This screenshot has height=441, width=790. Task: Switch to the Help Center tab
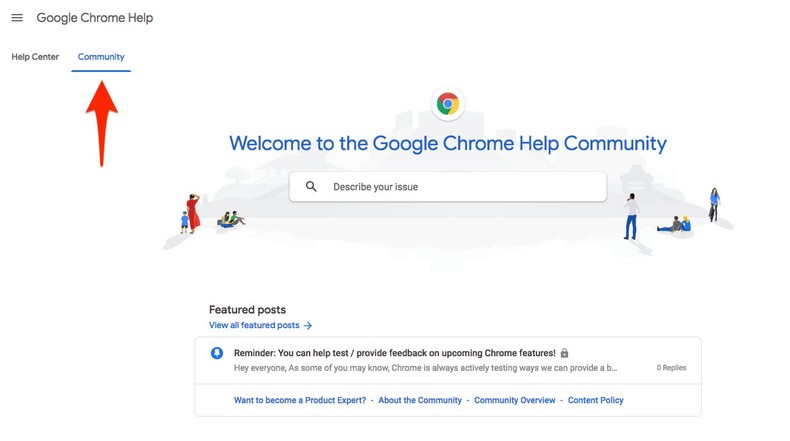coord(35,57)
